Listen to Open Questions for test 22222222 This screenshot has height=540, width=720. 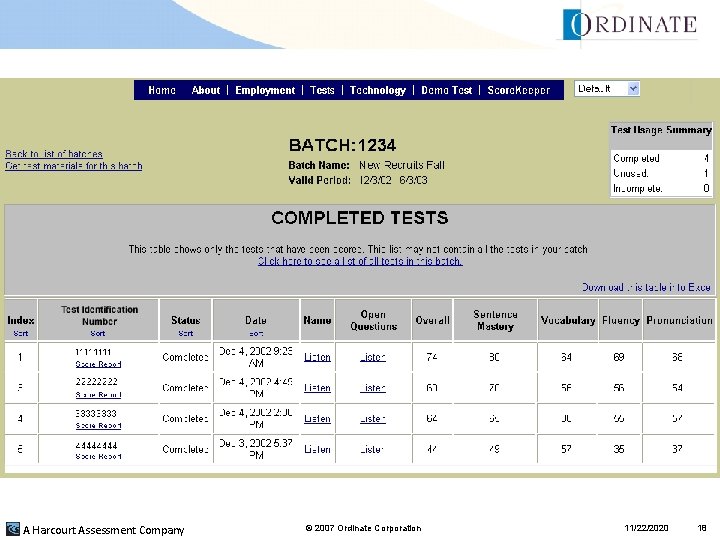pos(373,388)
